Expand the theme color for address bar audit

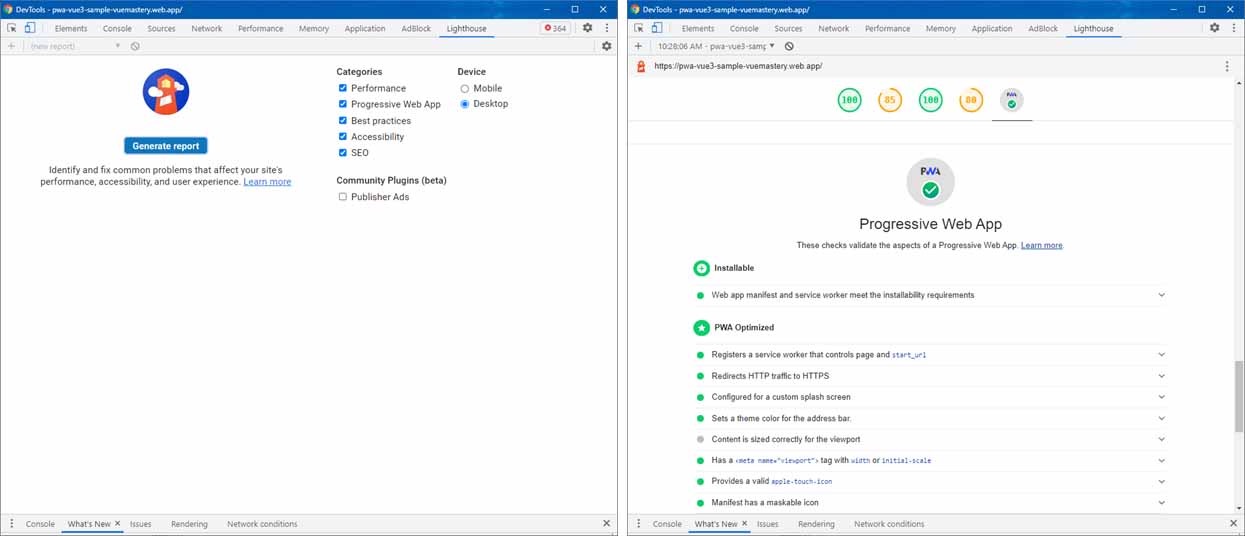pos(1161,418)
